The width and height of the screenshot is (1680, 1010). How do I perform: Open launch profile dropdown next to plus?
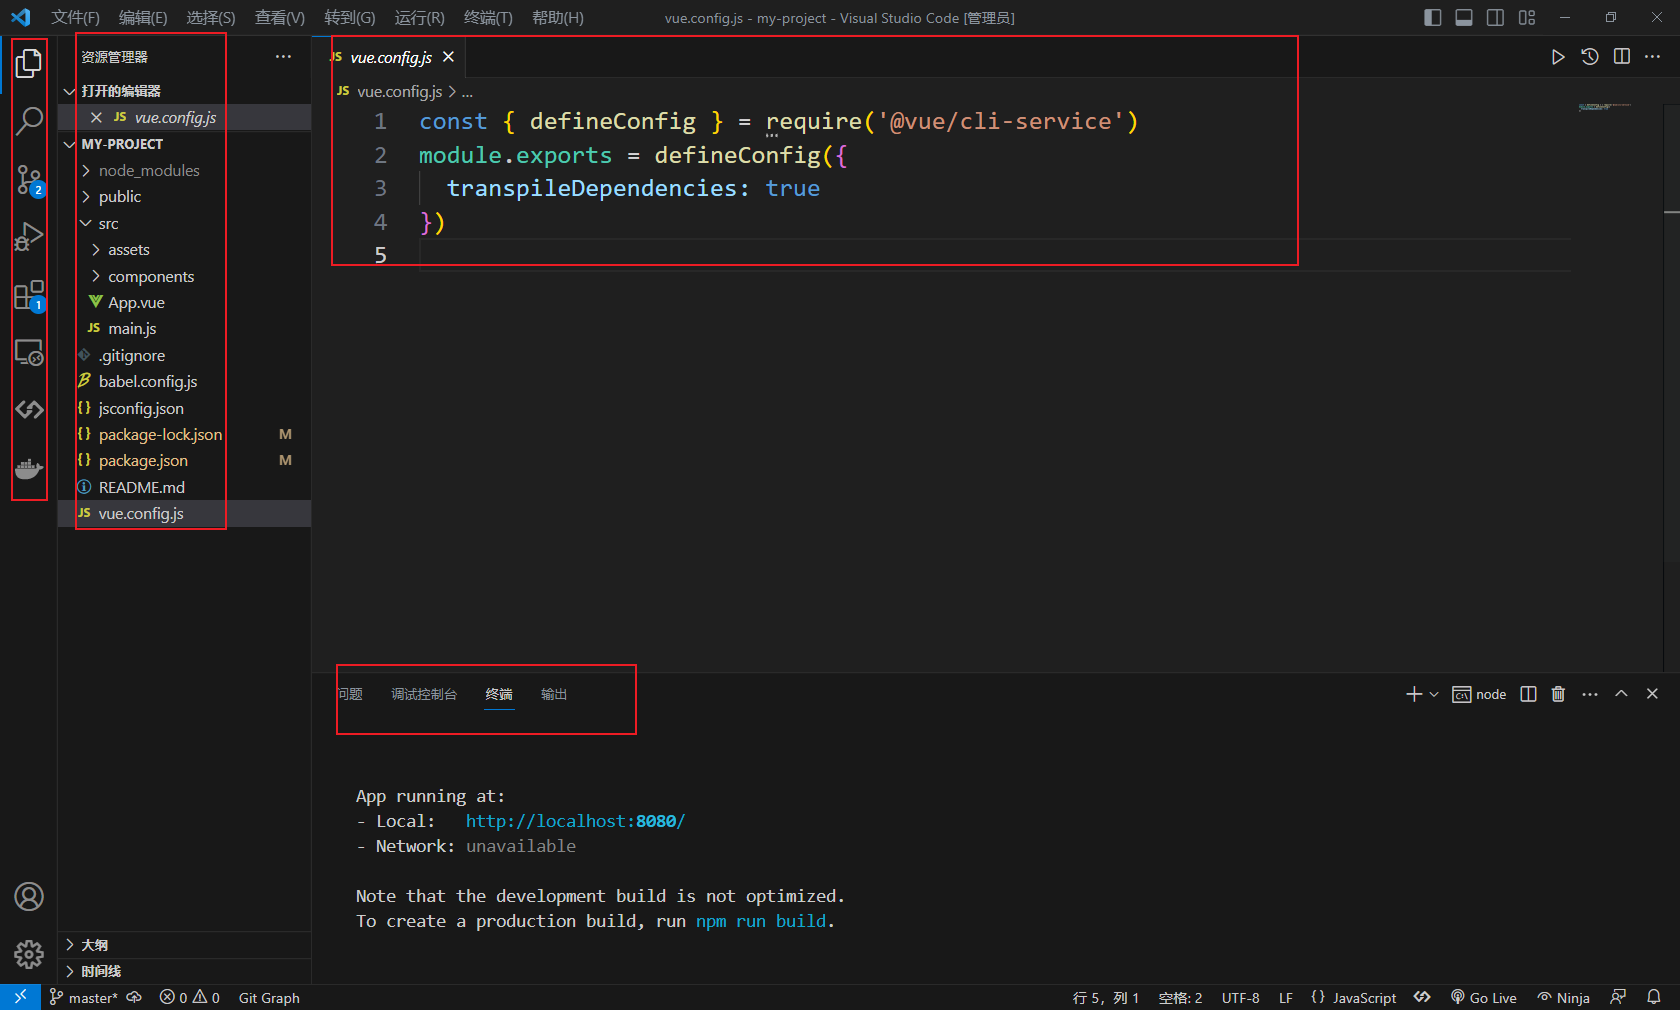coord(1434,694)
